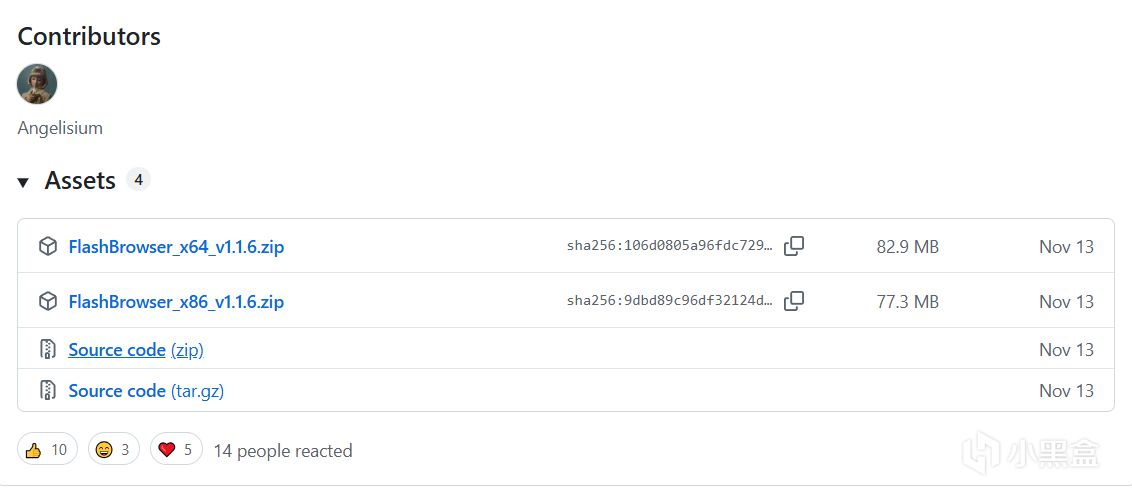This screenshot has height=488, width=1132.
Task: Click file-zip icon beside Source code (tar.gz)
Action: click(47, 391)
